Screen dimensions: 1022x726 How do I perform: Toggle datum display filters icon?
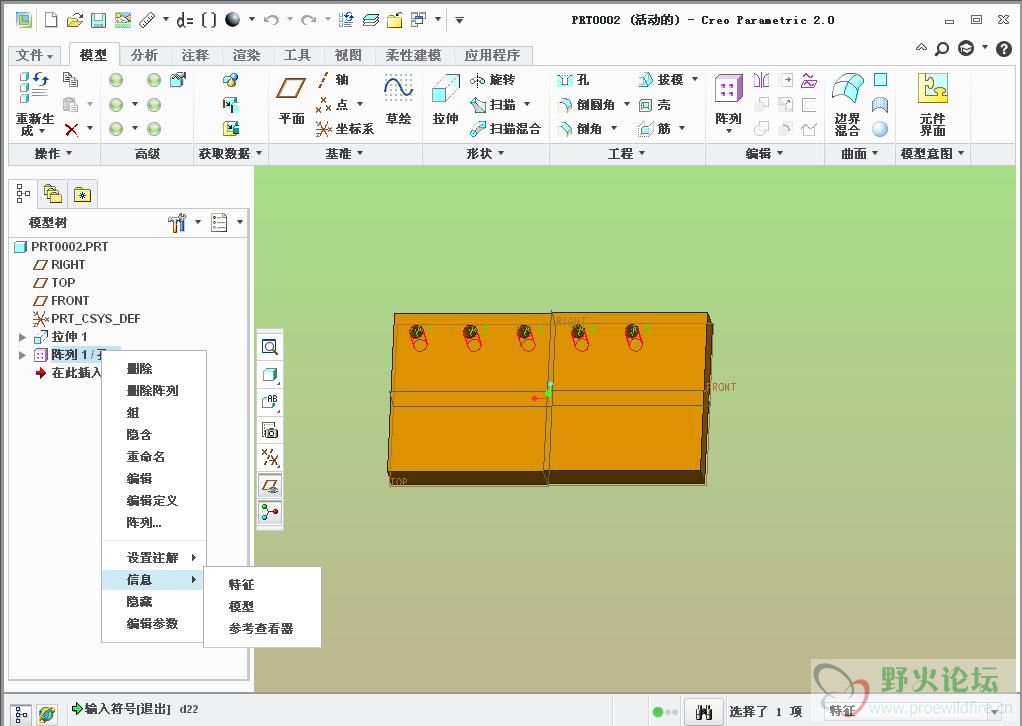click(x=270, y=457)
